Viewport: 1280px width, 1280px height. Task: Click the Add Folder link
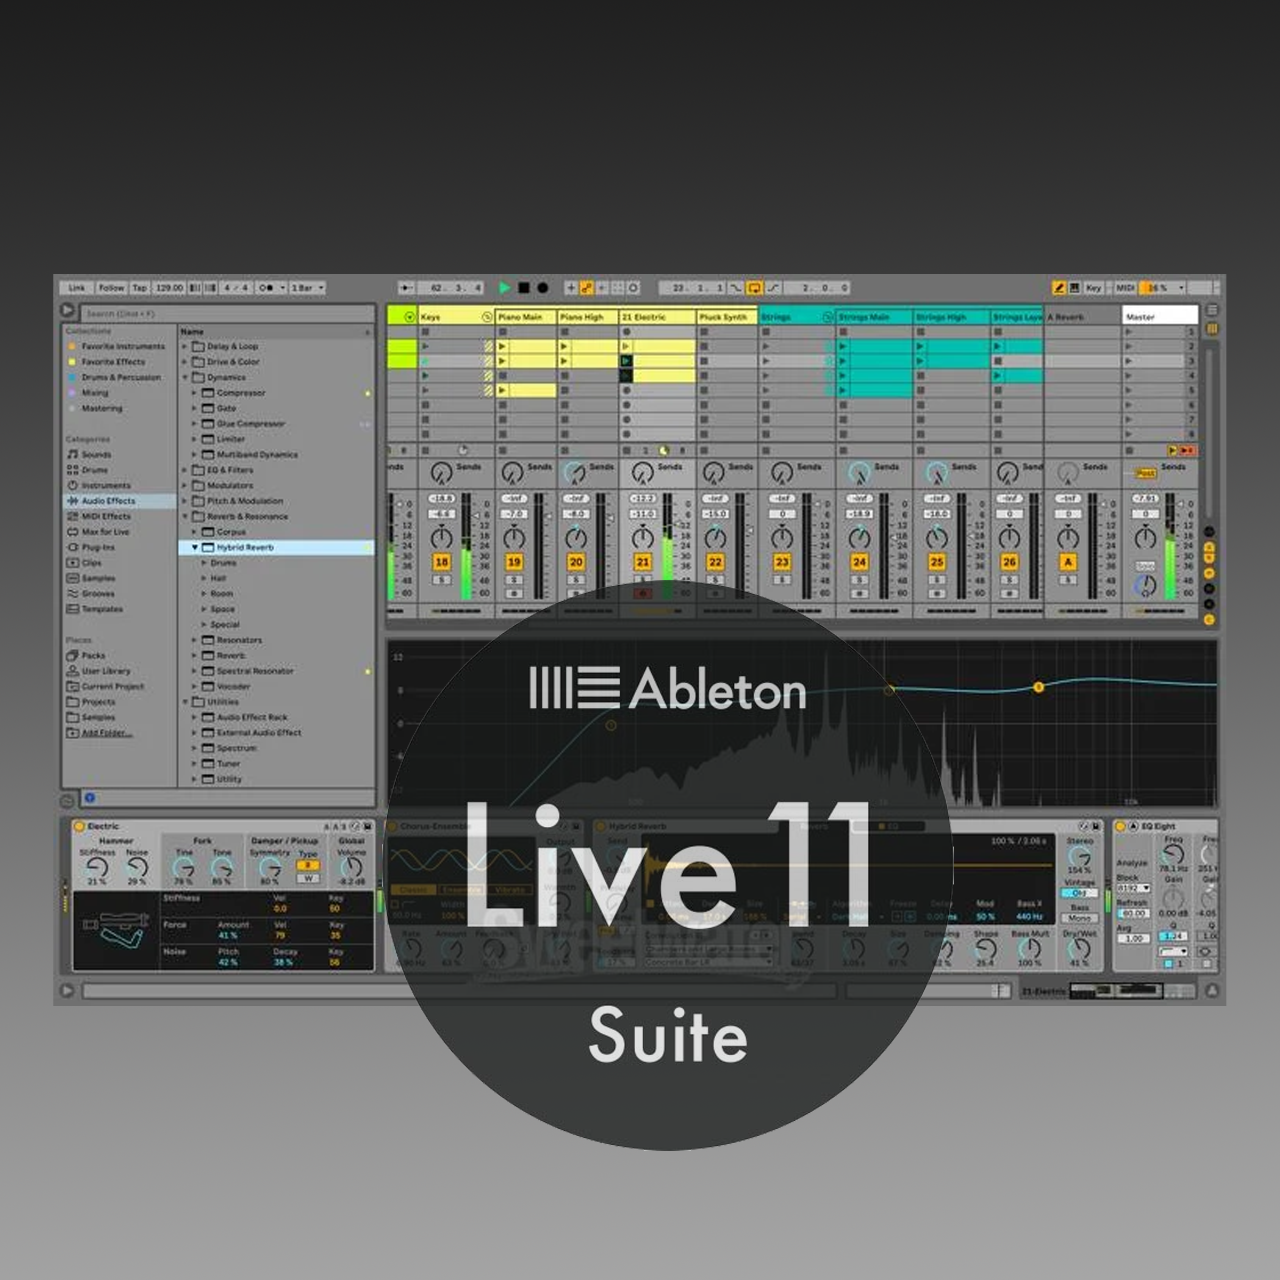(106, 733)
